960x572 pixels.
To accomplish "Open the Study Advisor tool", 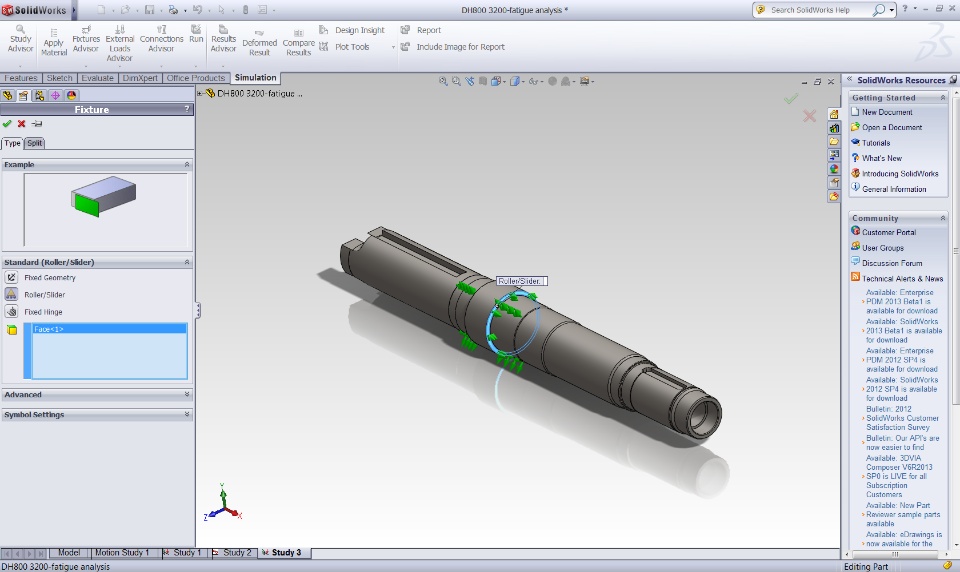I will pyautogui.click(x=20, y=39).
